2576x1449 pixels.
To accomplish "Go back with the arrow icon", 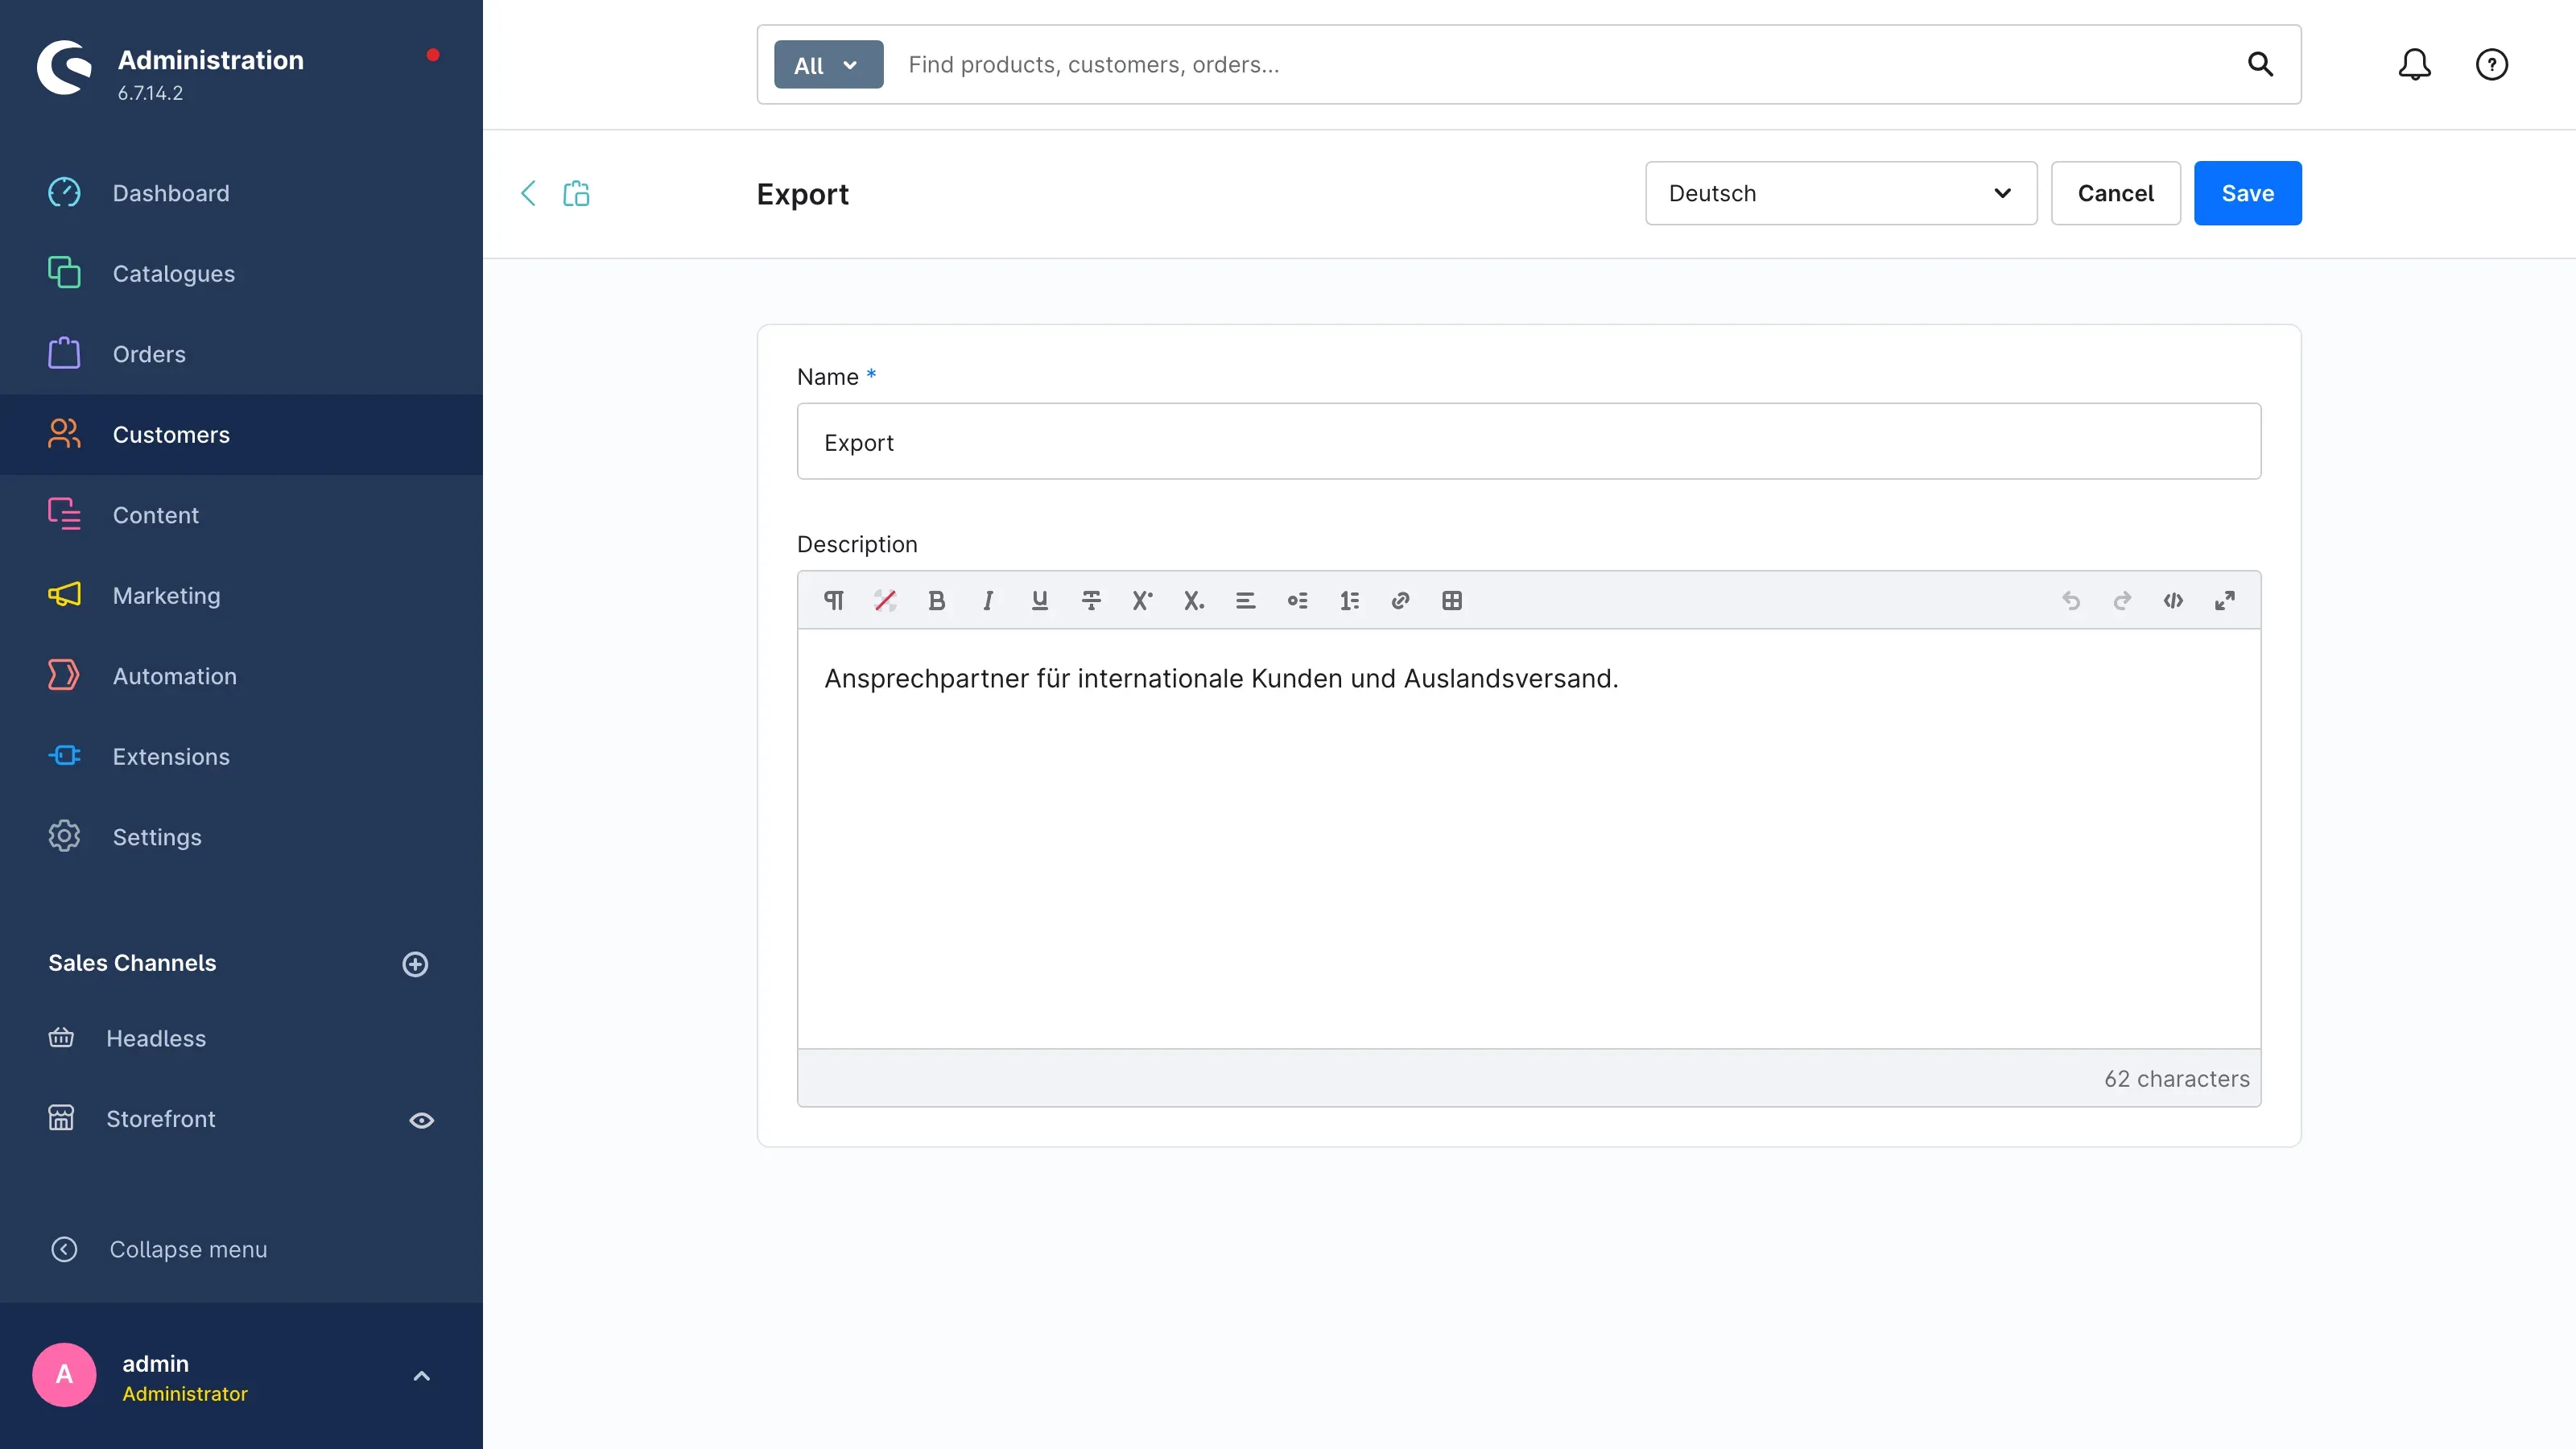I will (528, 193).
